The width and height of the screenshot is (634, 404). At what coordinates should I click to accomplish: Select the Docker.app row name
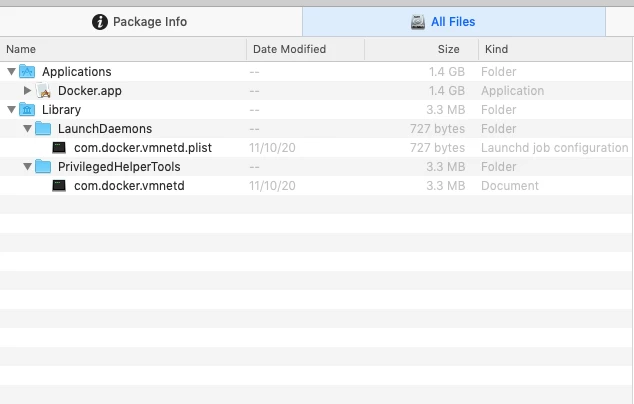click(90, 91)
